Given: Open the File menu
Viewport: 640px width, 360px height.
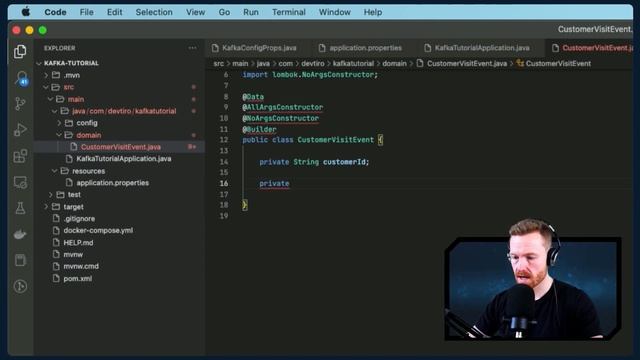Looking at the screenshot, I should (87, 12).
